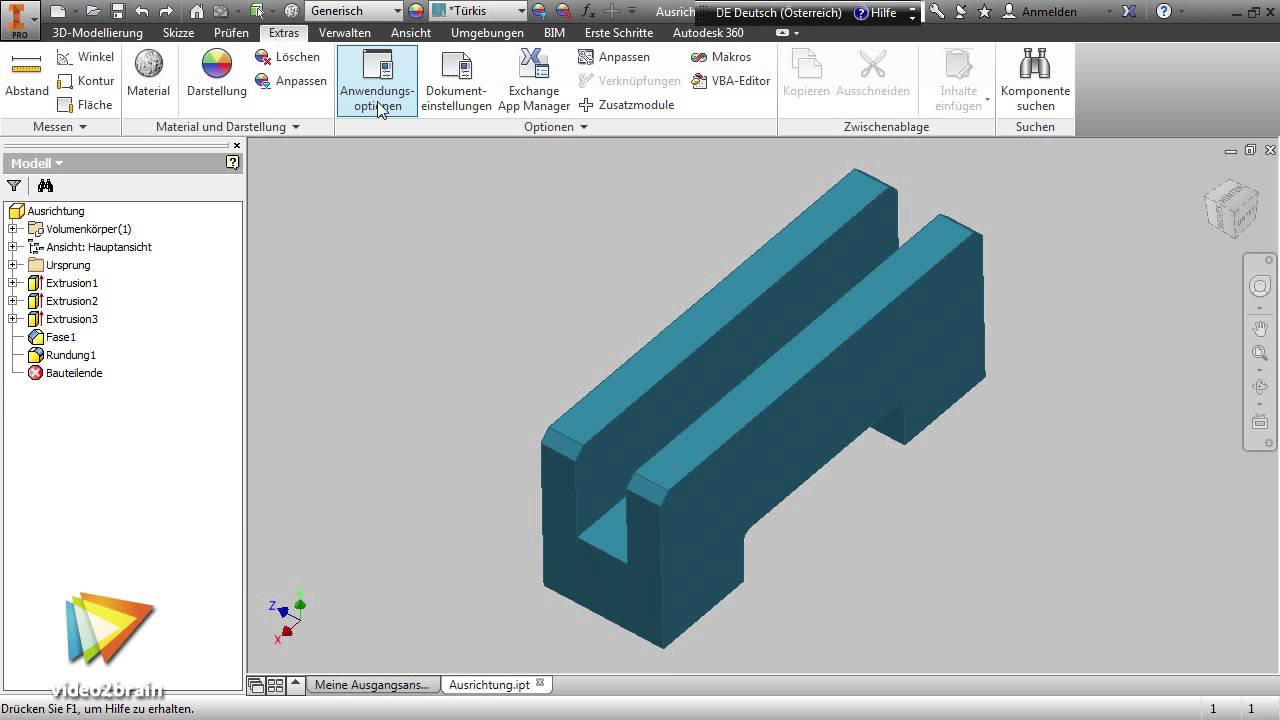
Task: Click the Hilfe button
Action: click(x=876, y=13)
